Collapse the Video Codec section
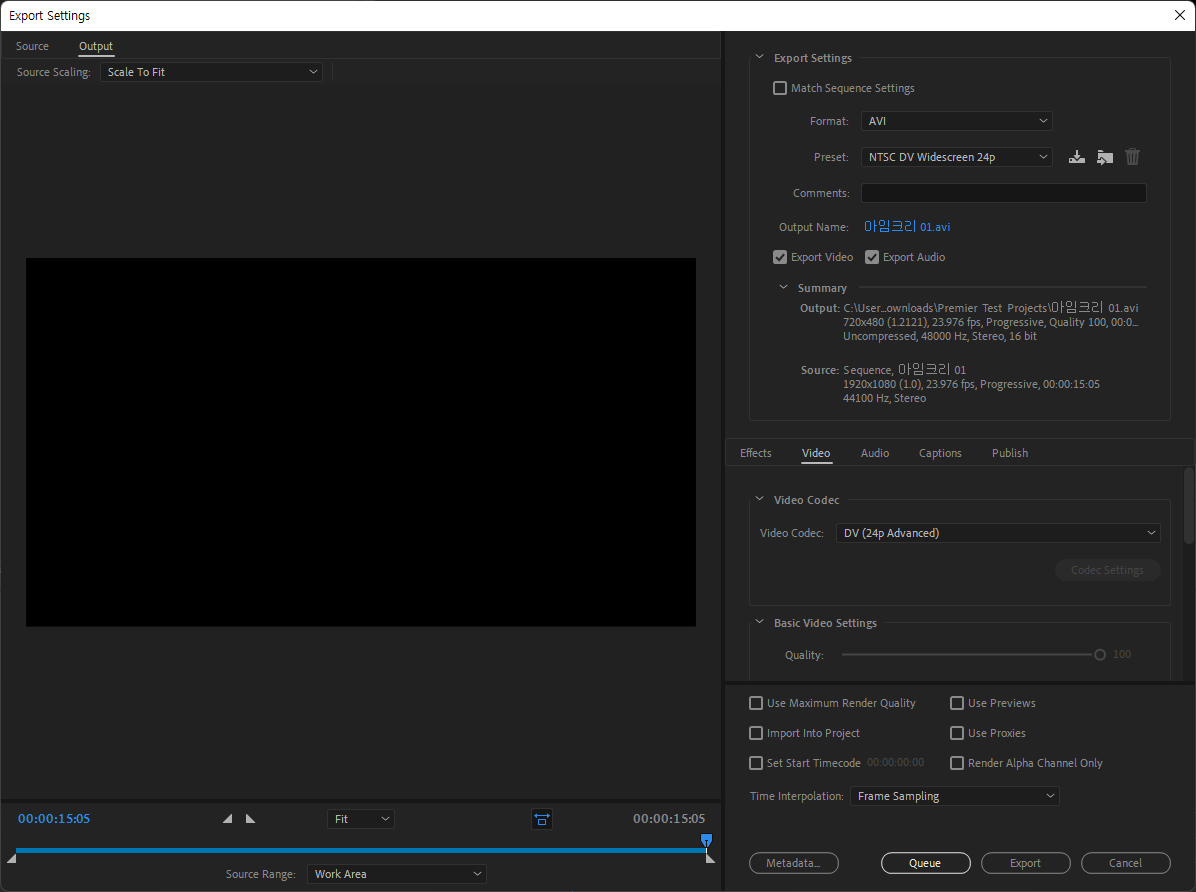The height and width of the screenshot is (892, 1196). pyautogui.click(x=759, y=499)
